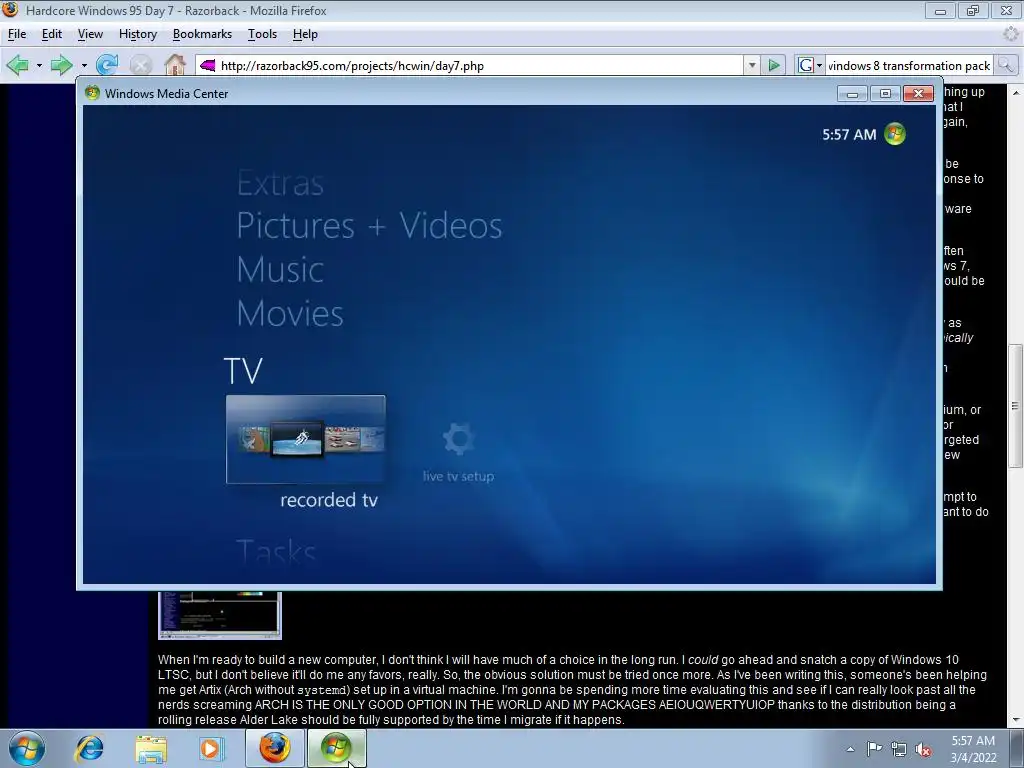1024x768 pixels.
Task: Open the recorded tv tile
Action: (306, 440)
